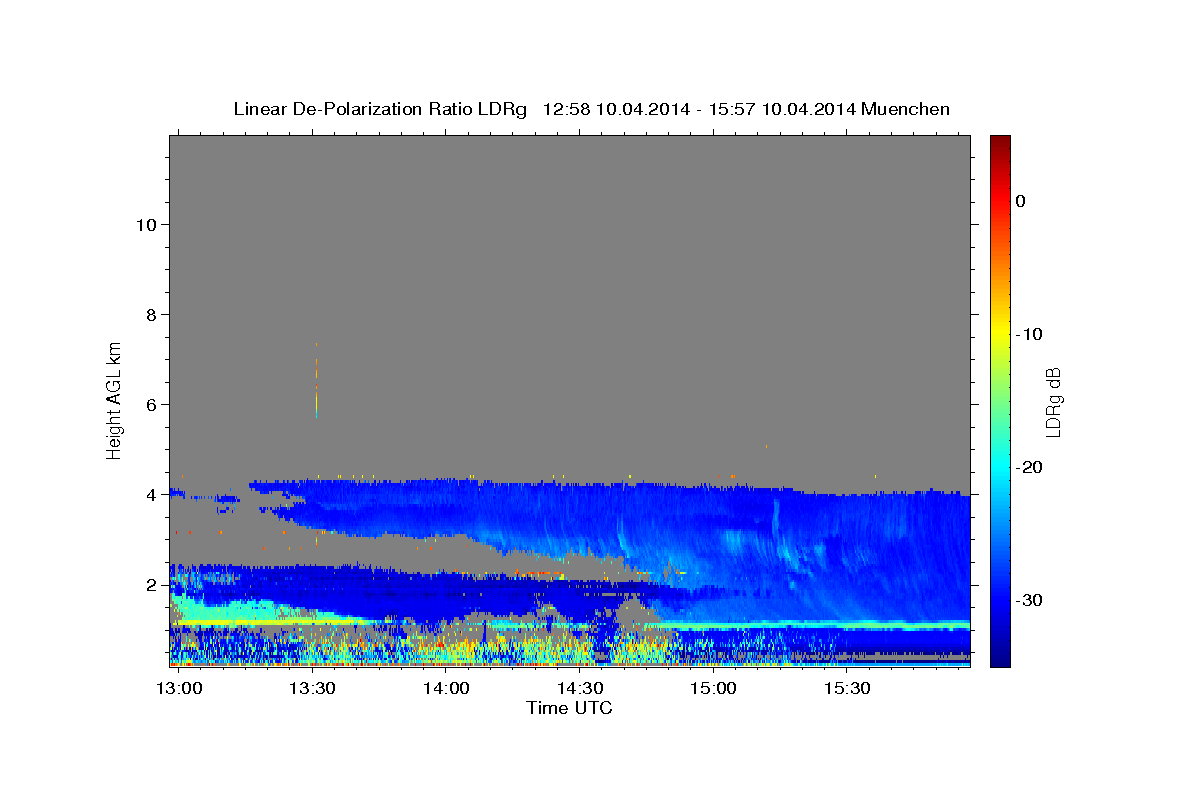Click the colorbar value -20
The width and height of the screenshot is (1200, 800).
1030,467
